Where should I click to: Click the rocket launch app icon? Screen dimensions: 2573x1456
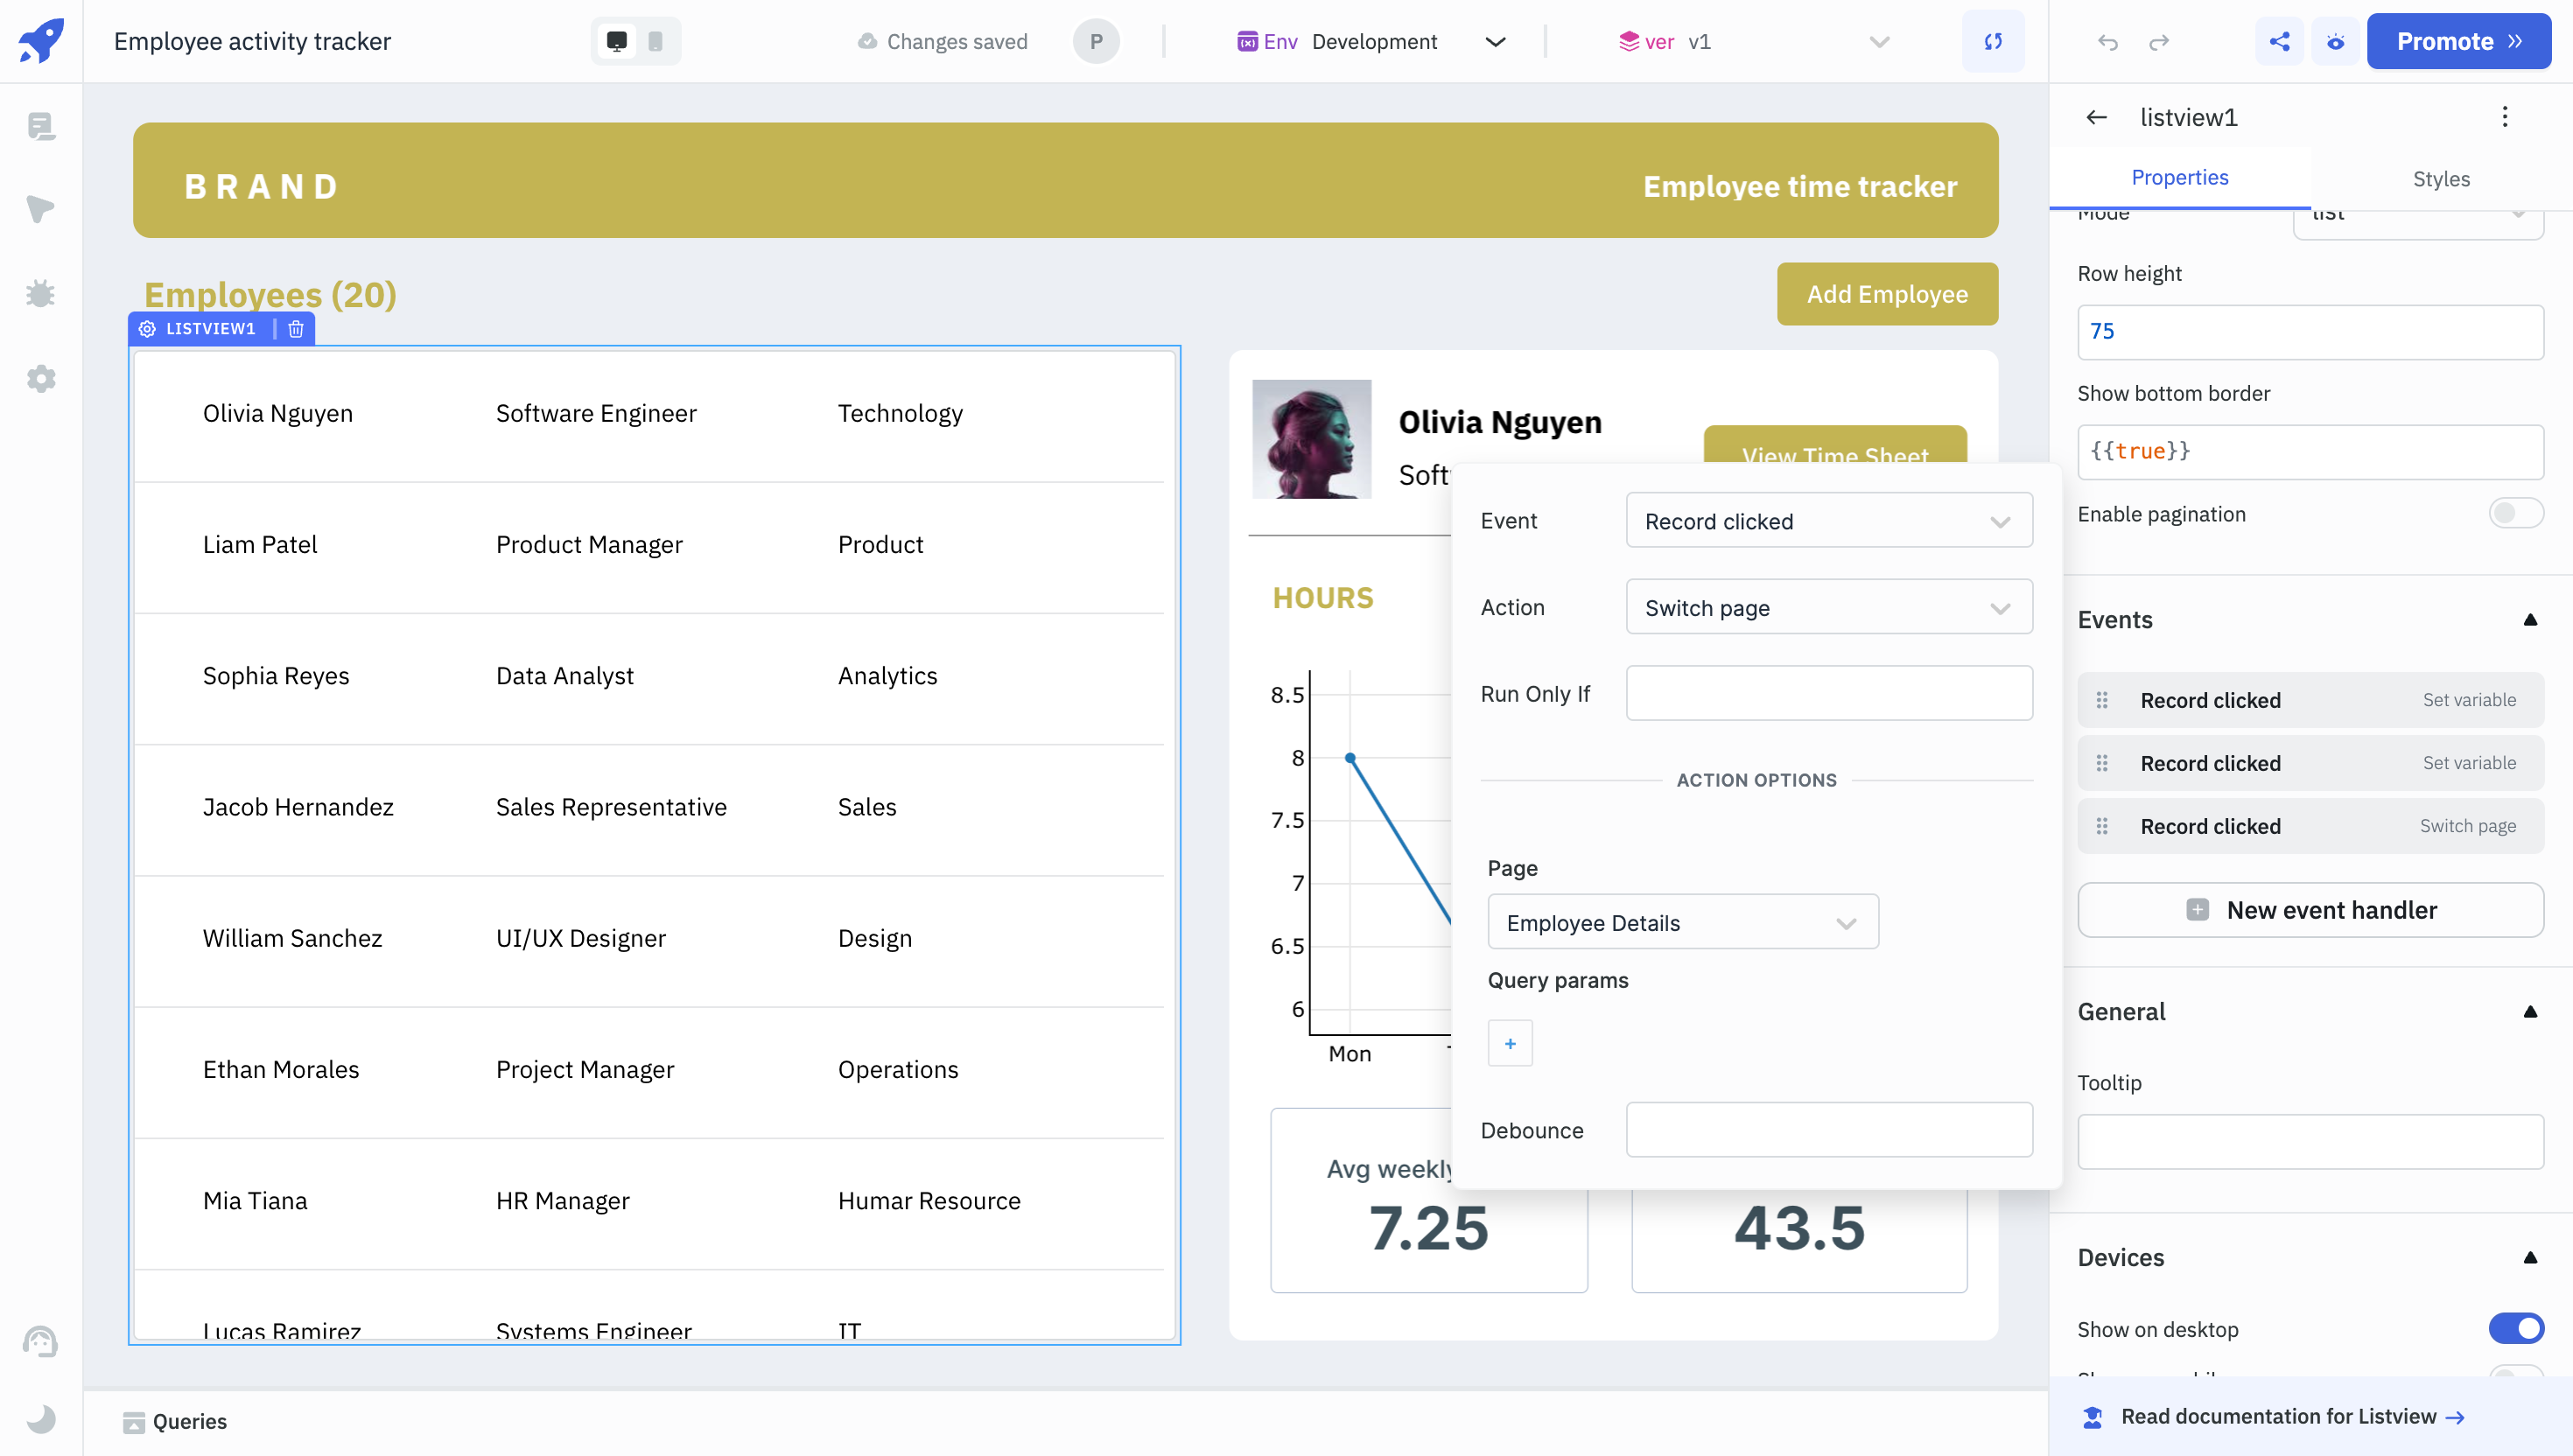42,40
